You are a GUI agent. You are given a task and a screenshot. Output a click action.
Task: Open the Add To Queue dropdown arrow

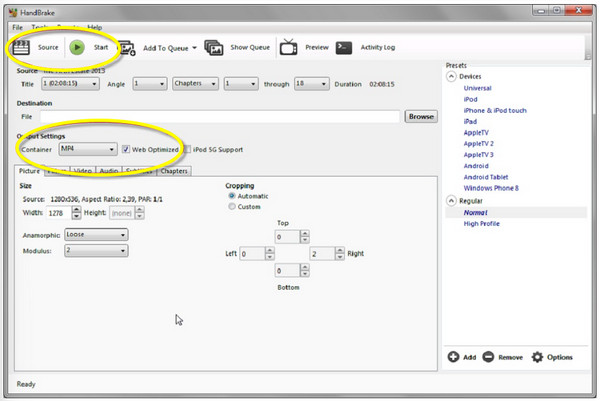(194, 48)
